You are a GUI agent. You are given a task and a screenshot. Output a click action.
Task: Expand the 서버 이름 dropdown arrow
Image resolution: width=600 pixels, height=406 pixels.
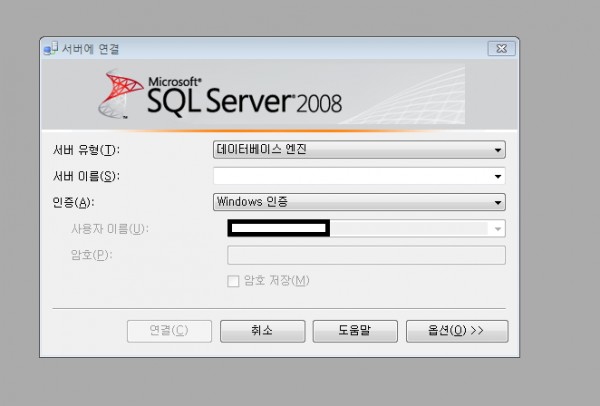click(x=497, y=176)
